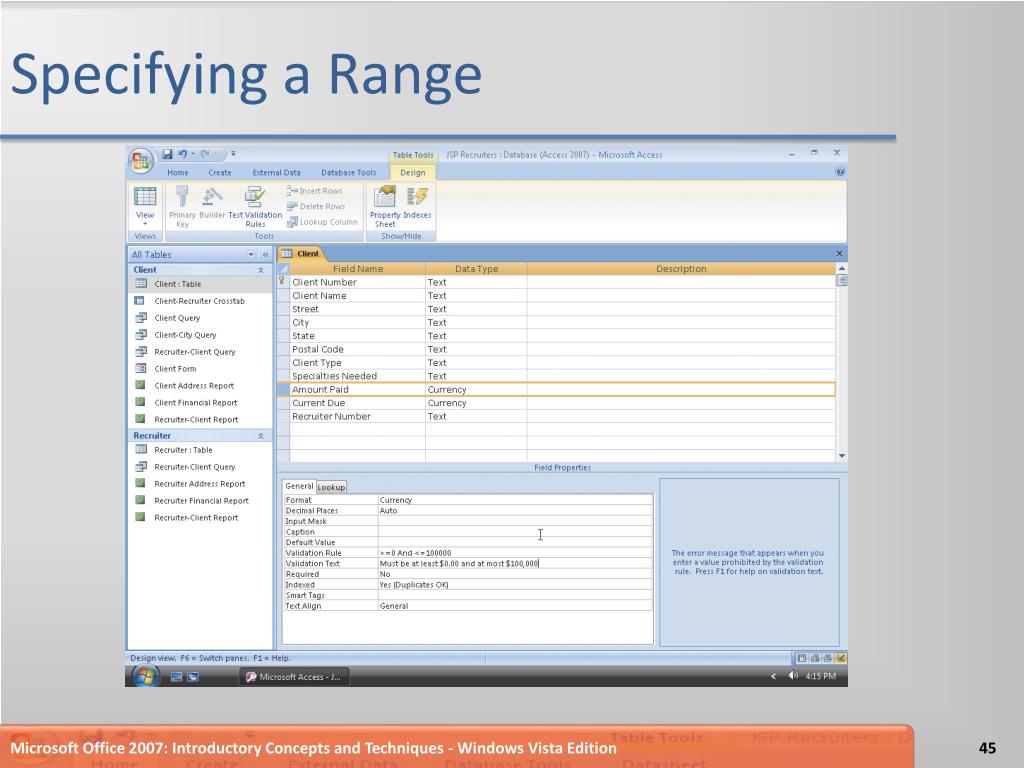
Task: Click the Field Name column header
Action: tap(358, 268)
